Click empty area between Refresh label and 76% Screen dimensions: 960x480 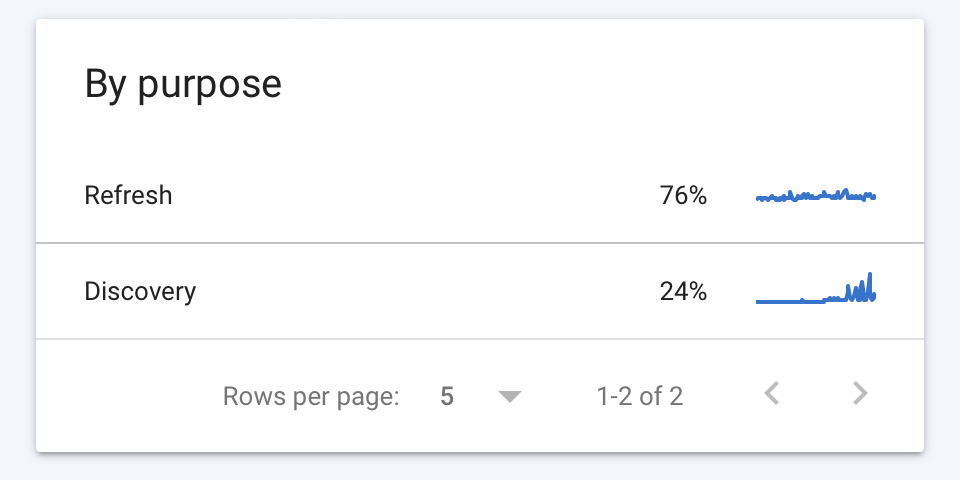[416, 196]
